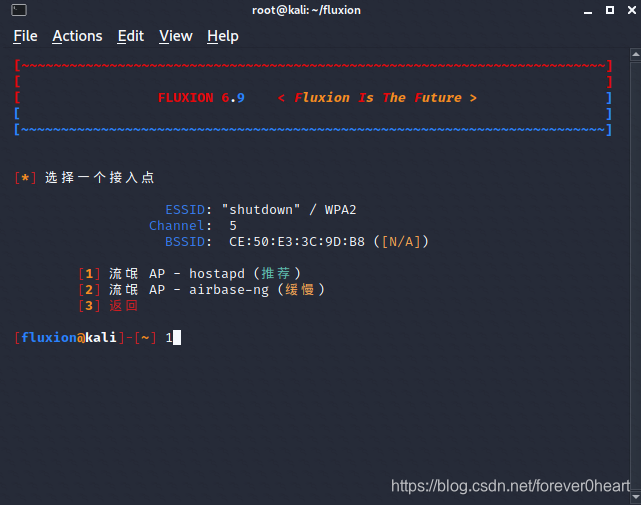Maximize the terminal window
This screenshot has height=505, width=641.
(610, 10)
